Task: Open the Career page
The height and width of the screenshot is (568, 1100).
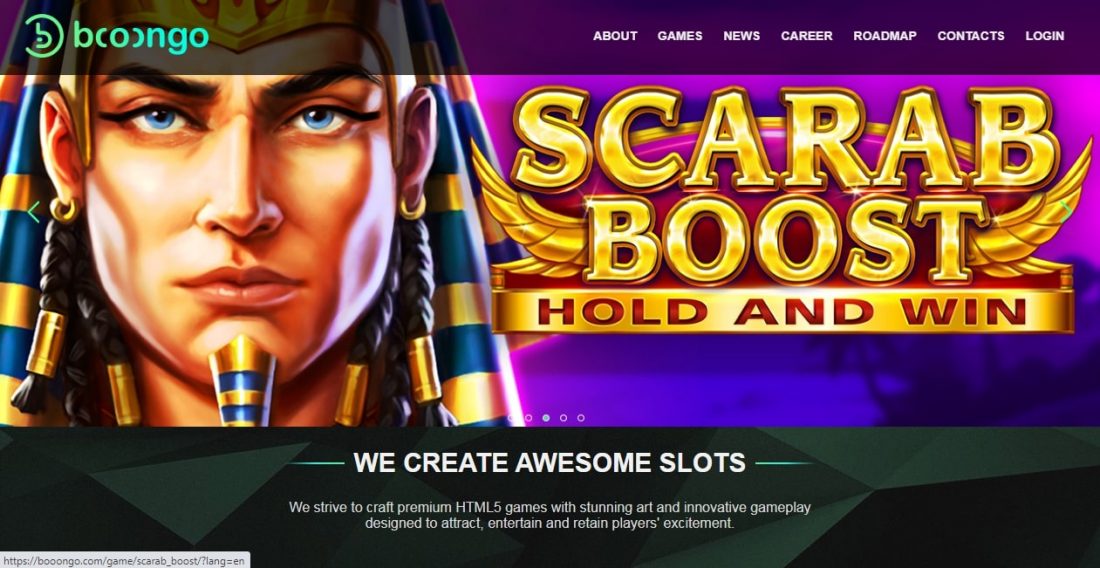Action: click(x=807, y=36)
